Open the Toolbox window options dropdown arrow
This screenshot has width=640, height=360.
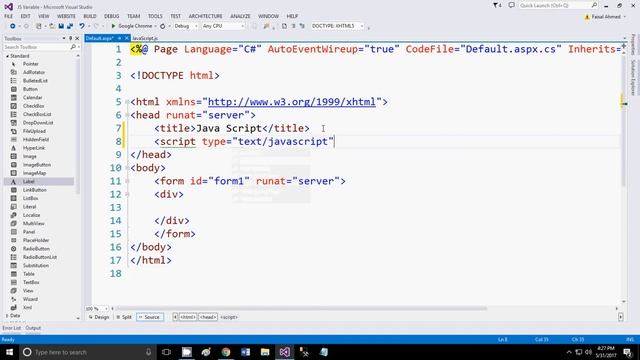pos(64,38)
